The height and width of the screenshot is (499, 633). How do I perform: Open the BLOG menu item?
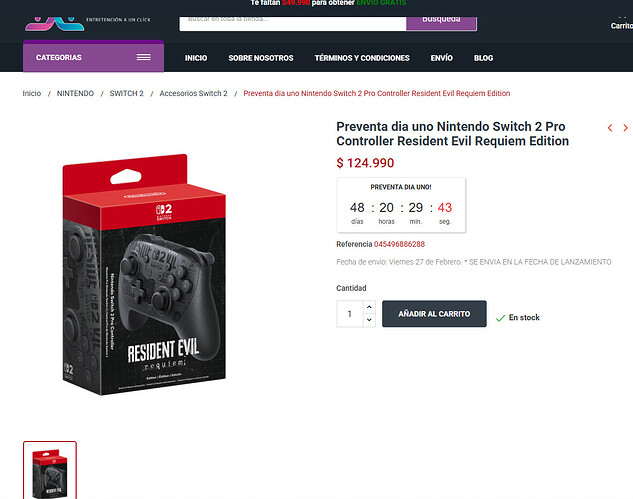tap(484, 58)
